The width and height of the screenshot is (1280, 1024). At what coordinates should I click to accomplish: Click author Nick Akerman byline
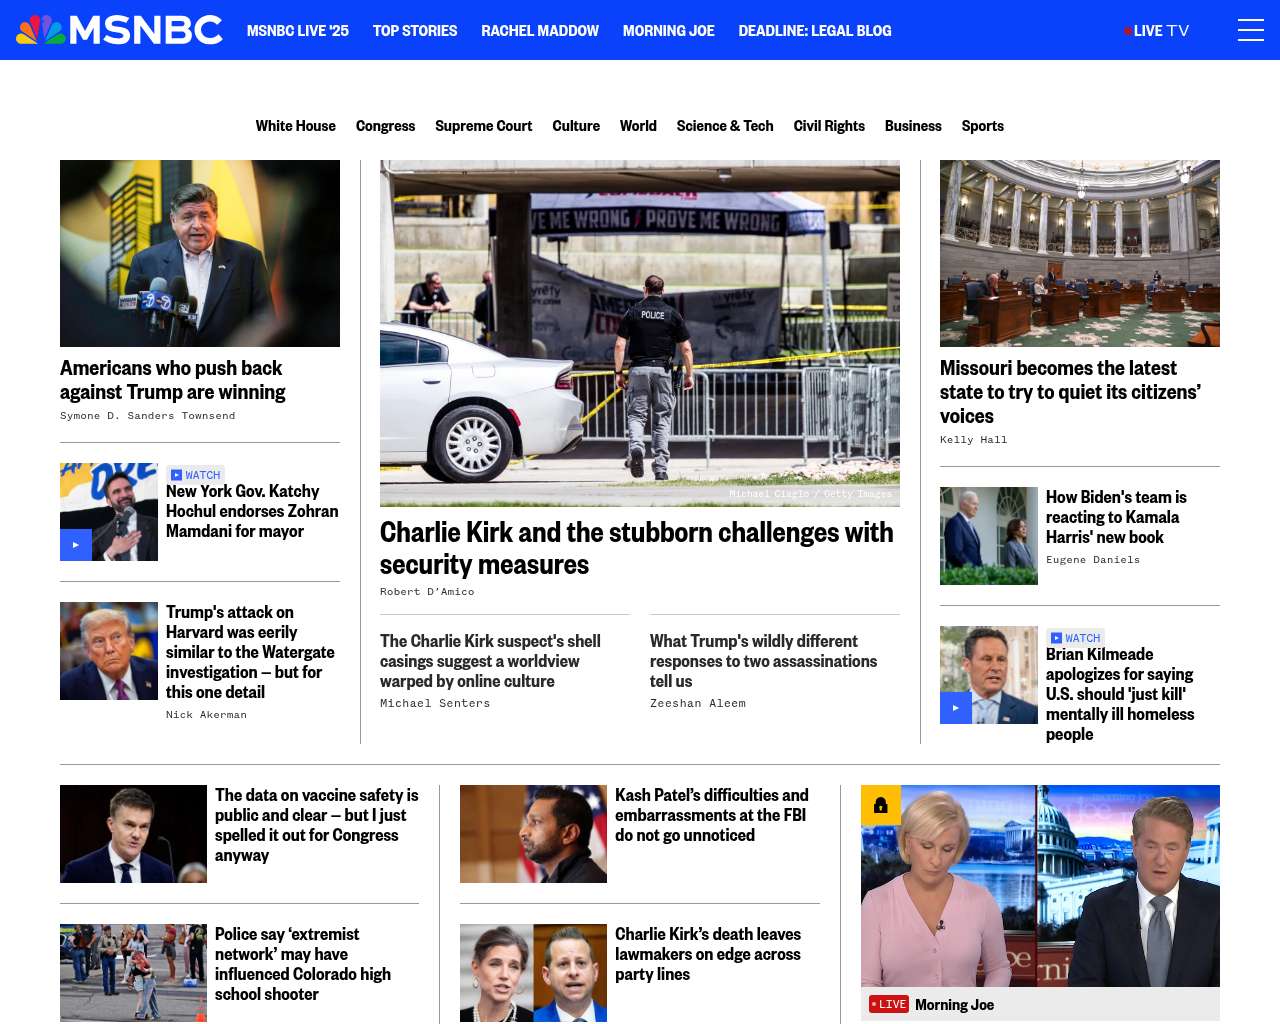coord(206,715)
